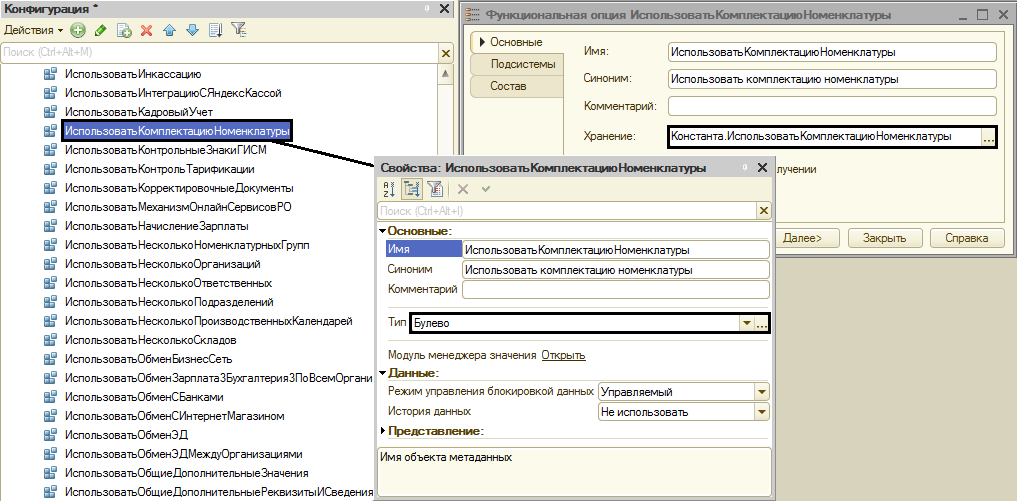Expand the Режим управления блокировкой данных dropdown
The height and width of the screenshot is (501, 1017).
(762, 392)
